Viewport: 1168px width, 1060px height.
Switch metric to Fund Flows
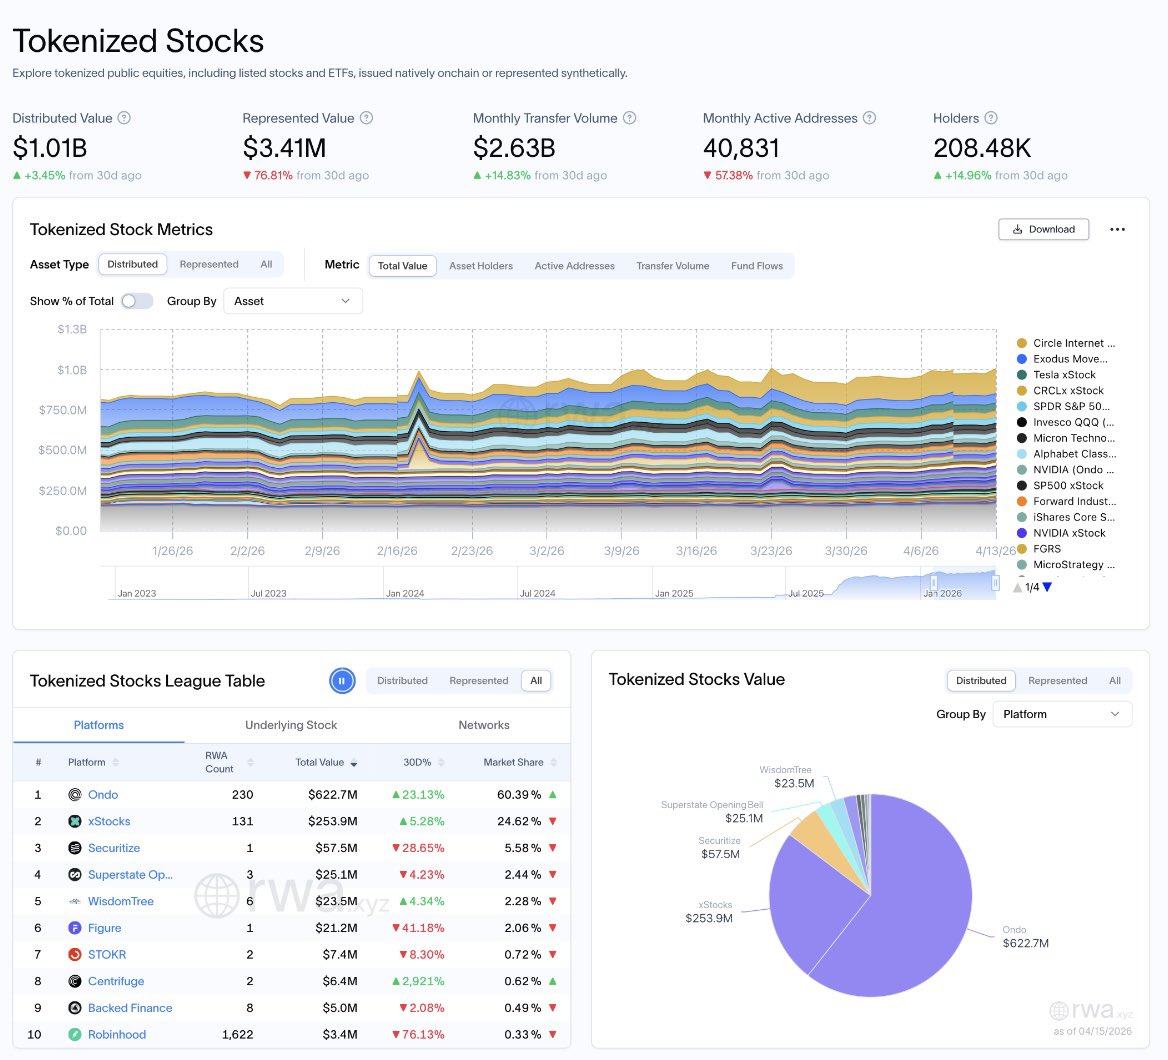point(757,266)
